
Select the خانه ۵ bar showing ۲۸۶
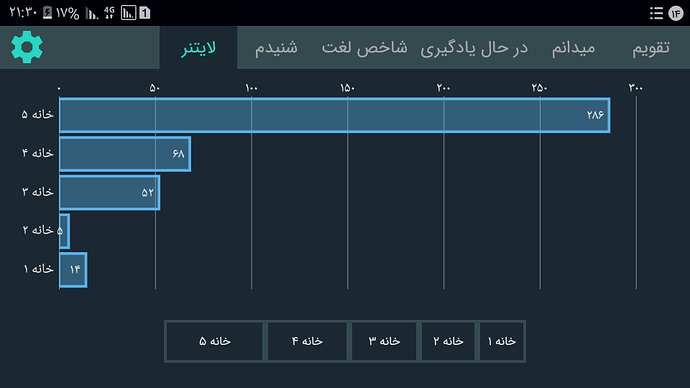(334, 115)
